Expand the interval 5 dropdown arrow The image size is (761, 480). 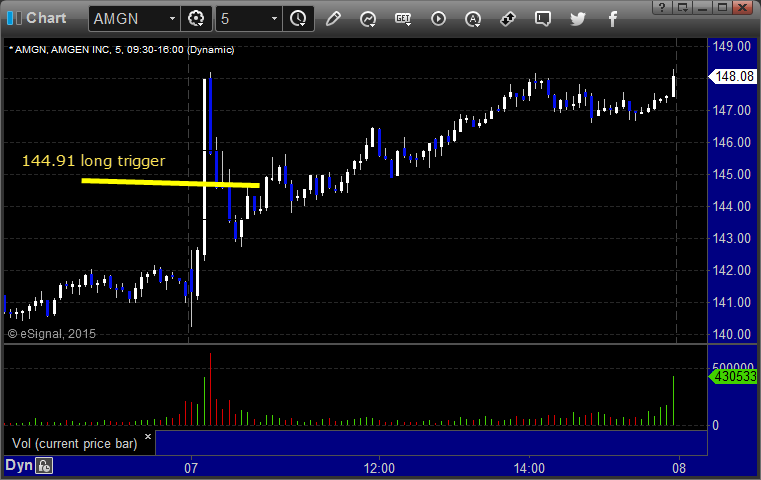pyautogui.click(x=274, y=19)
